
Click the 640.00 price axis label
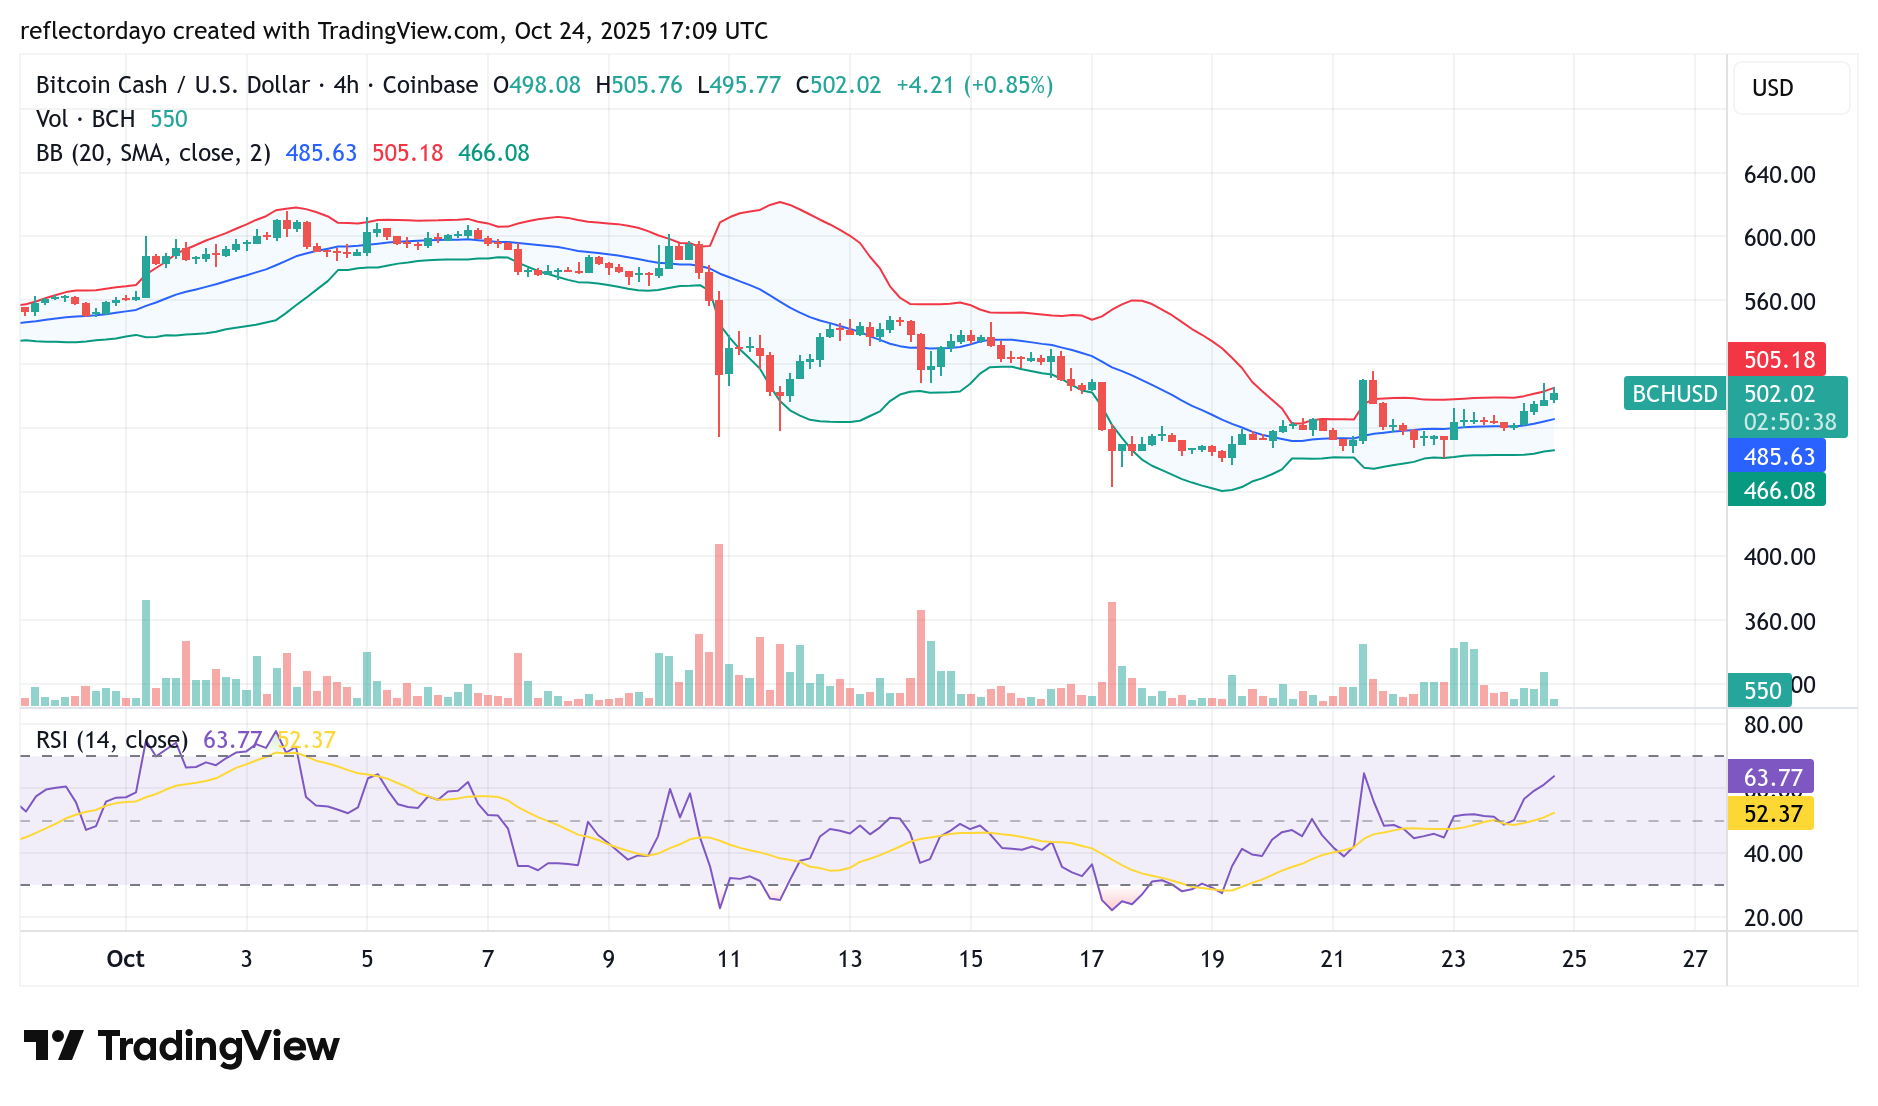coord(1779,175)
